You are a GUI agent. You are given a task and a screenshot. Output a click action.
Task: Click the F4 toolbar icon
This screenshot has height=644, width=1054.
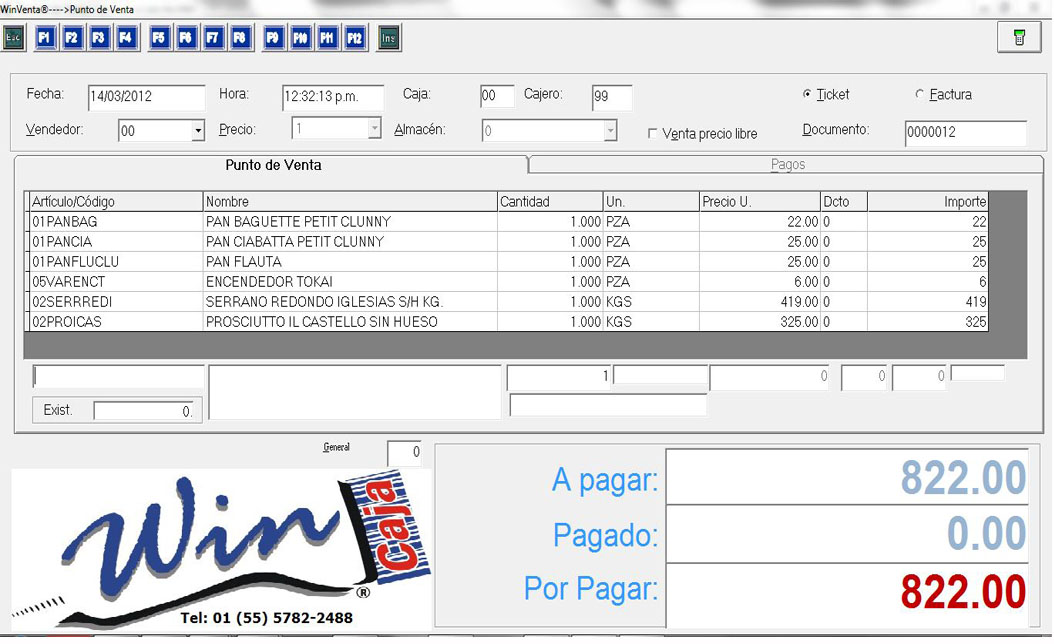pyautogui.click(x=124, y=37)
